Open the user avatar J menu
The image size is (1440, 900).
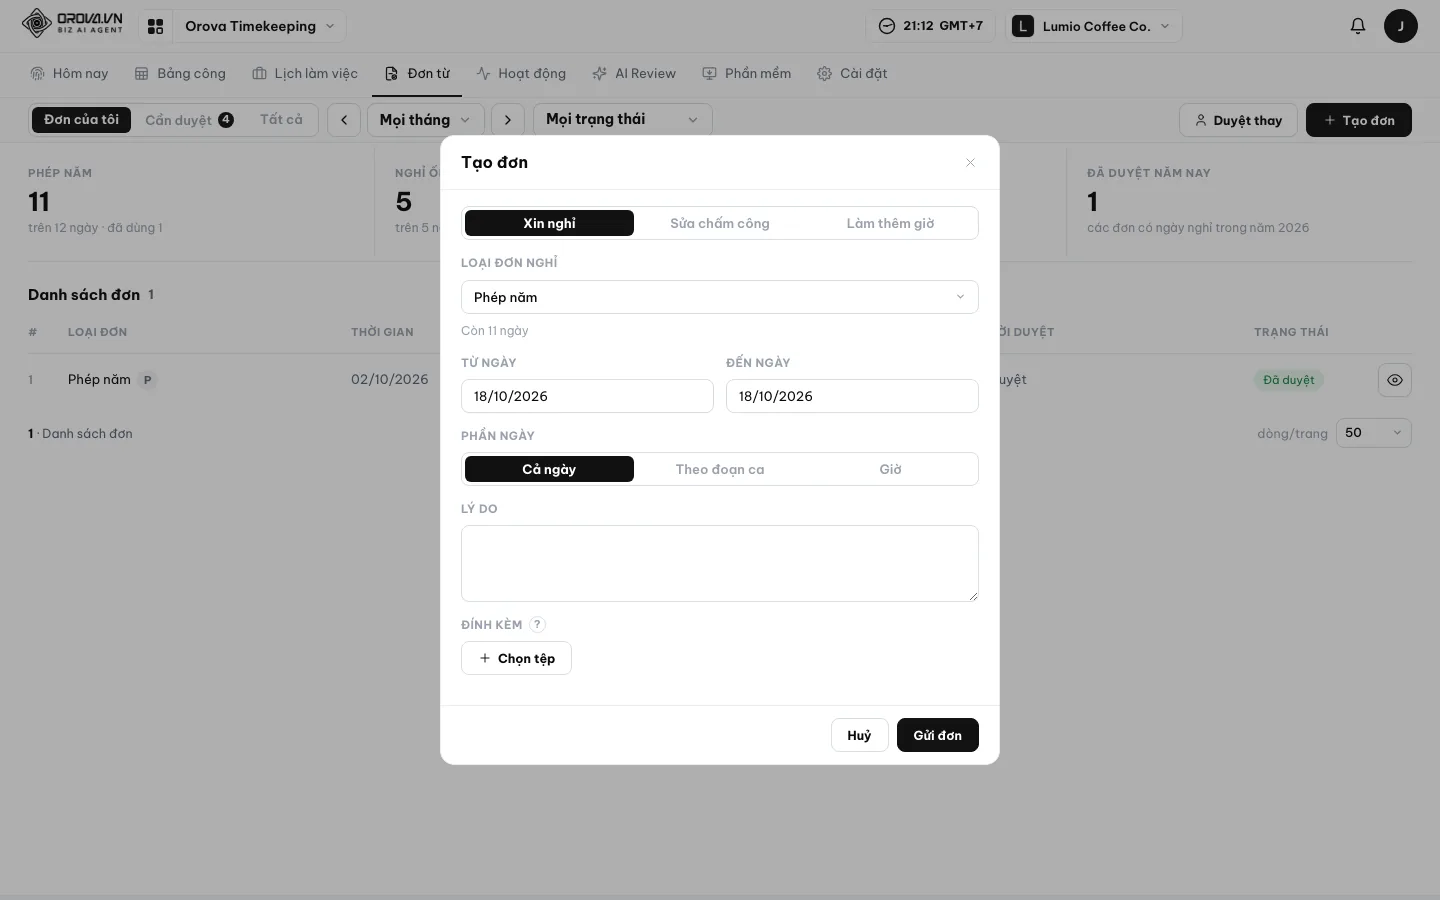click(x=1400, y=26)
